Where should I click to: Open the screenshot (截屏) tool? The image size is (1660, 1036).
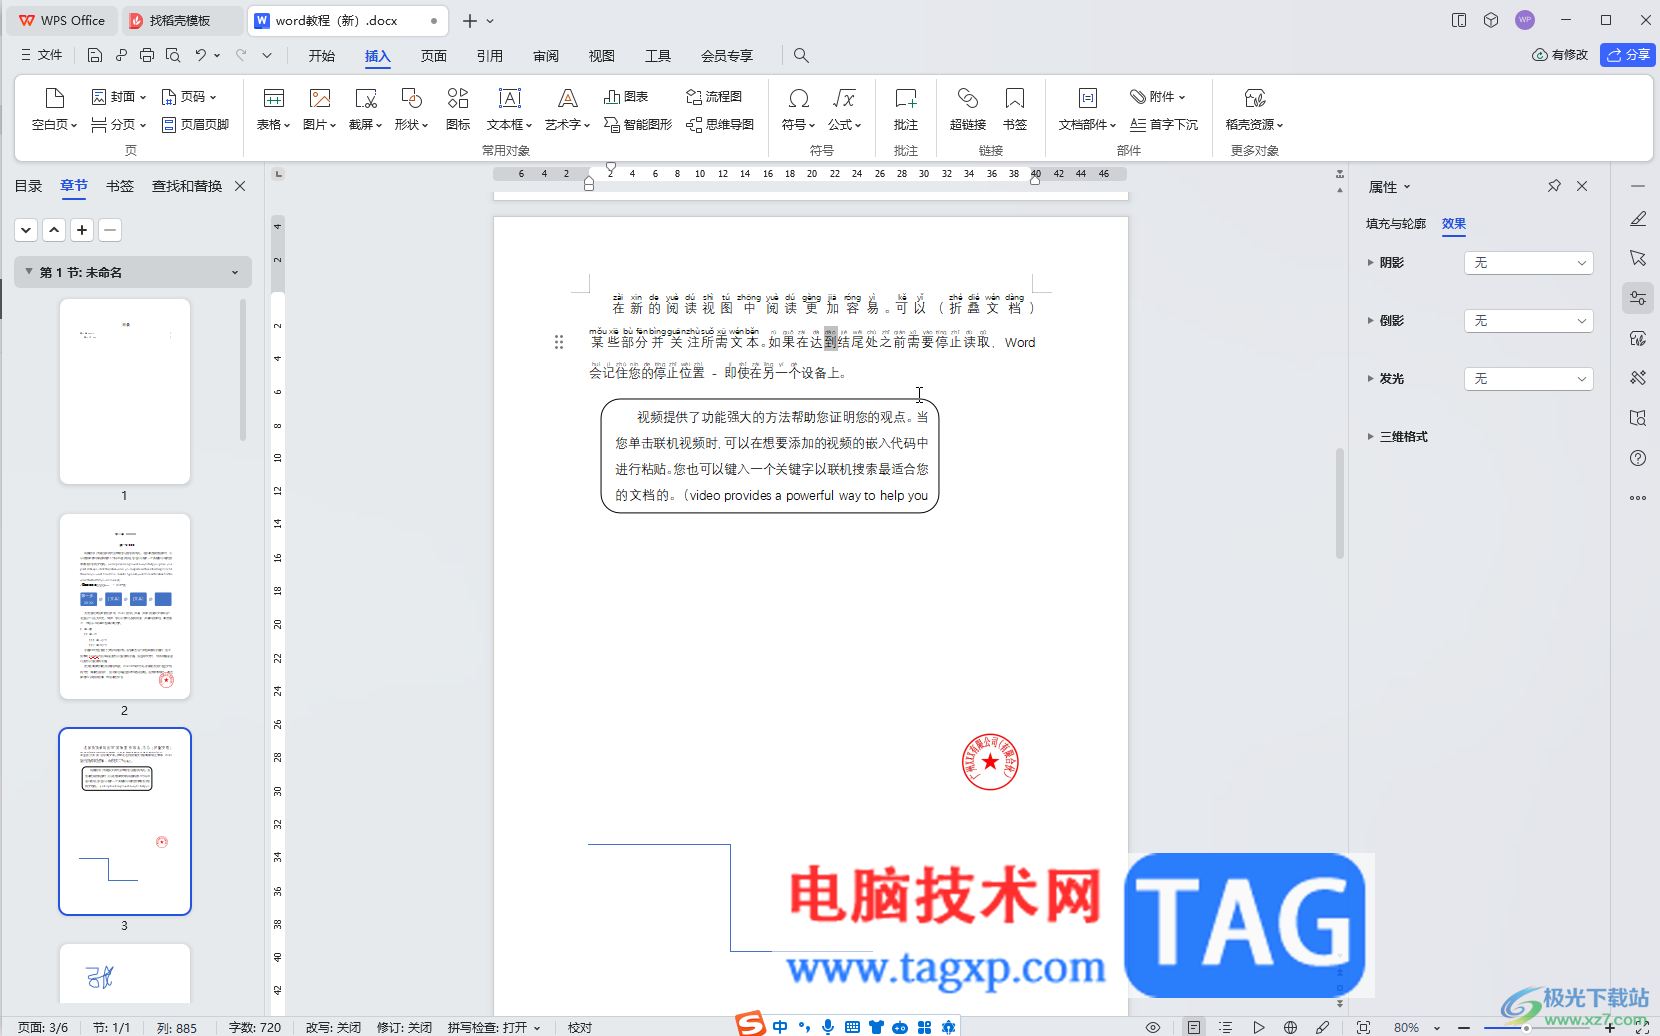pos(366,109)
